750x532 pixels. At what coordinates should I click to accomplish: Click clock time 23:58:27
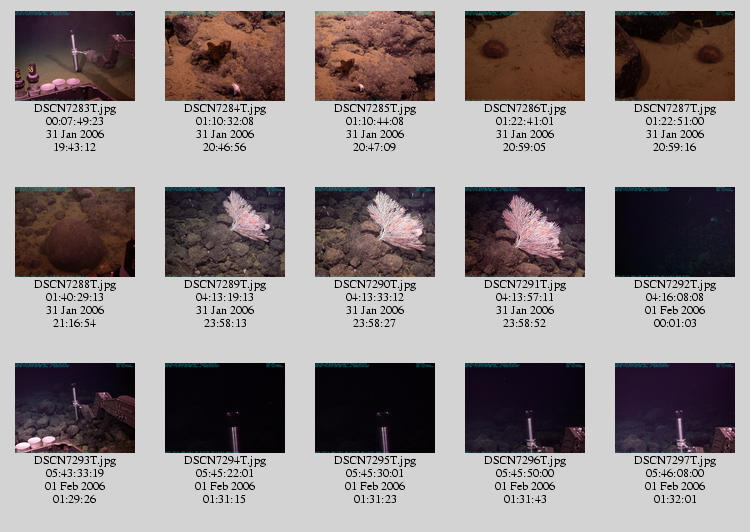click(375, 323)
